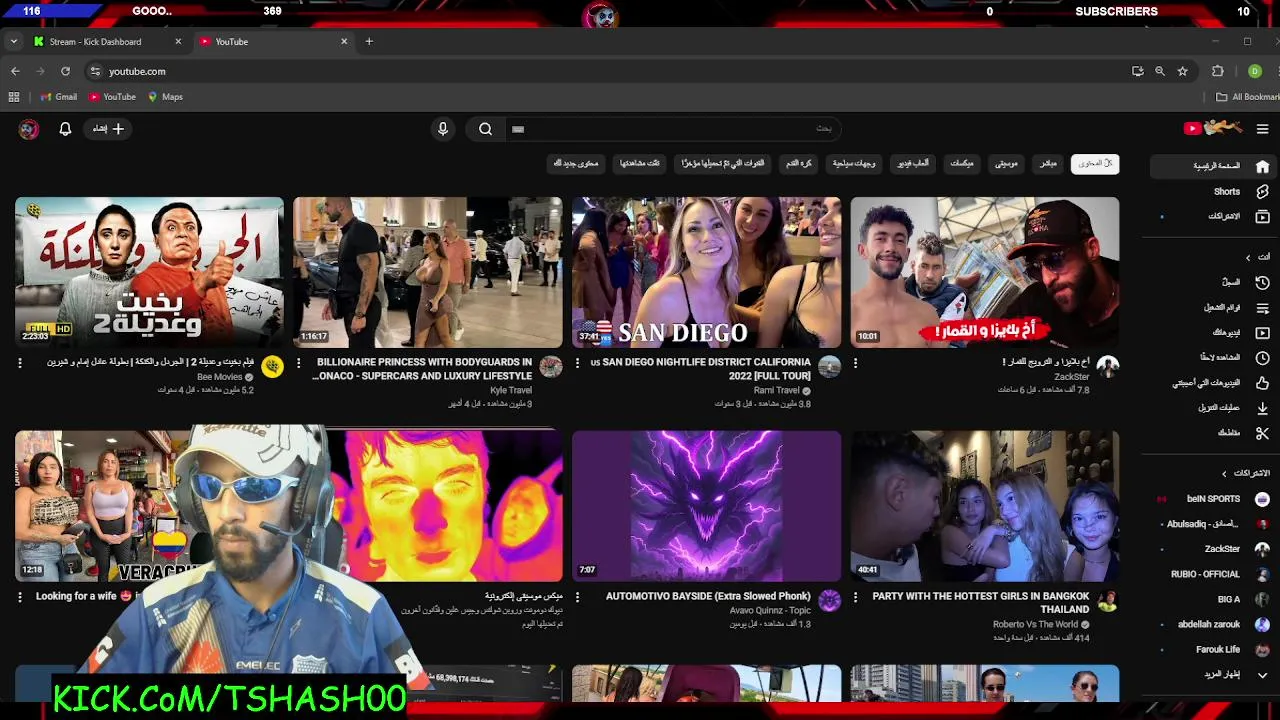Click PARTY WITH THE HOTTEST GIRLS IN BANGKOK title
The width and height of the screenshot is (1280, 720).
point(981,602)
